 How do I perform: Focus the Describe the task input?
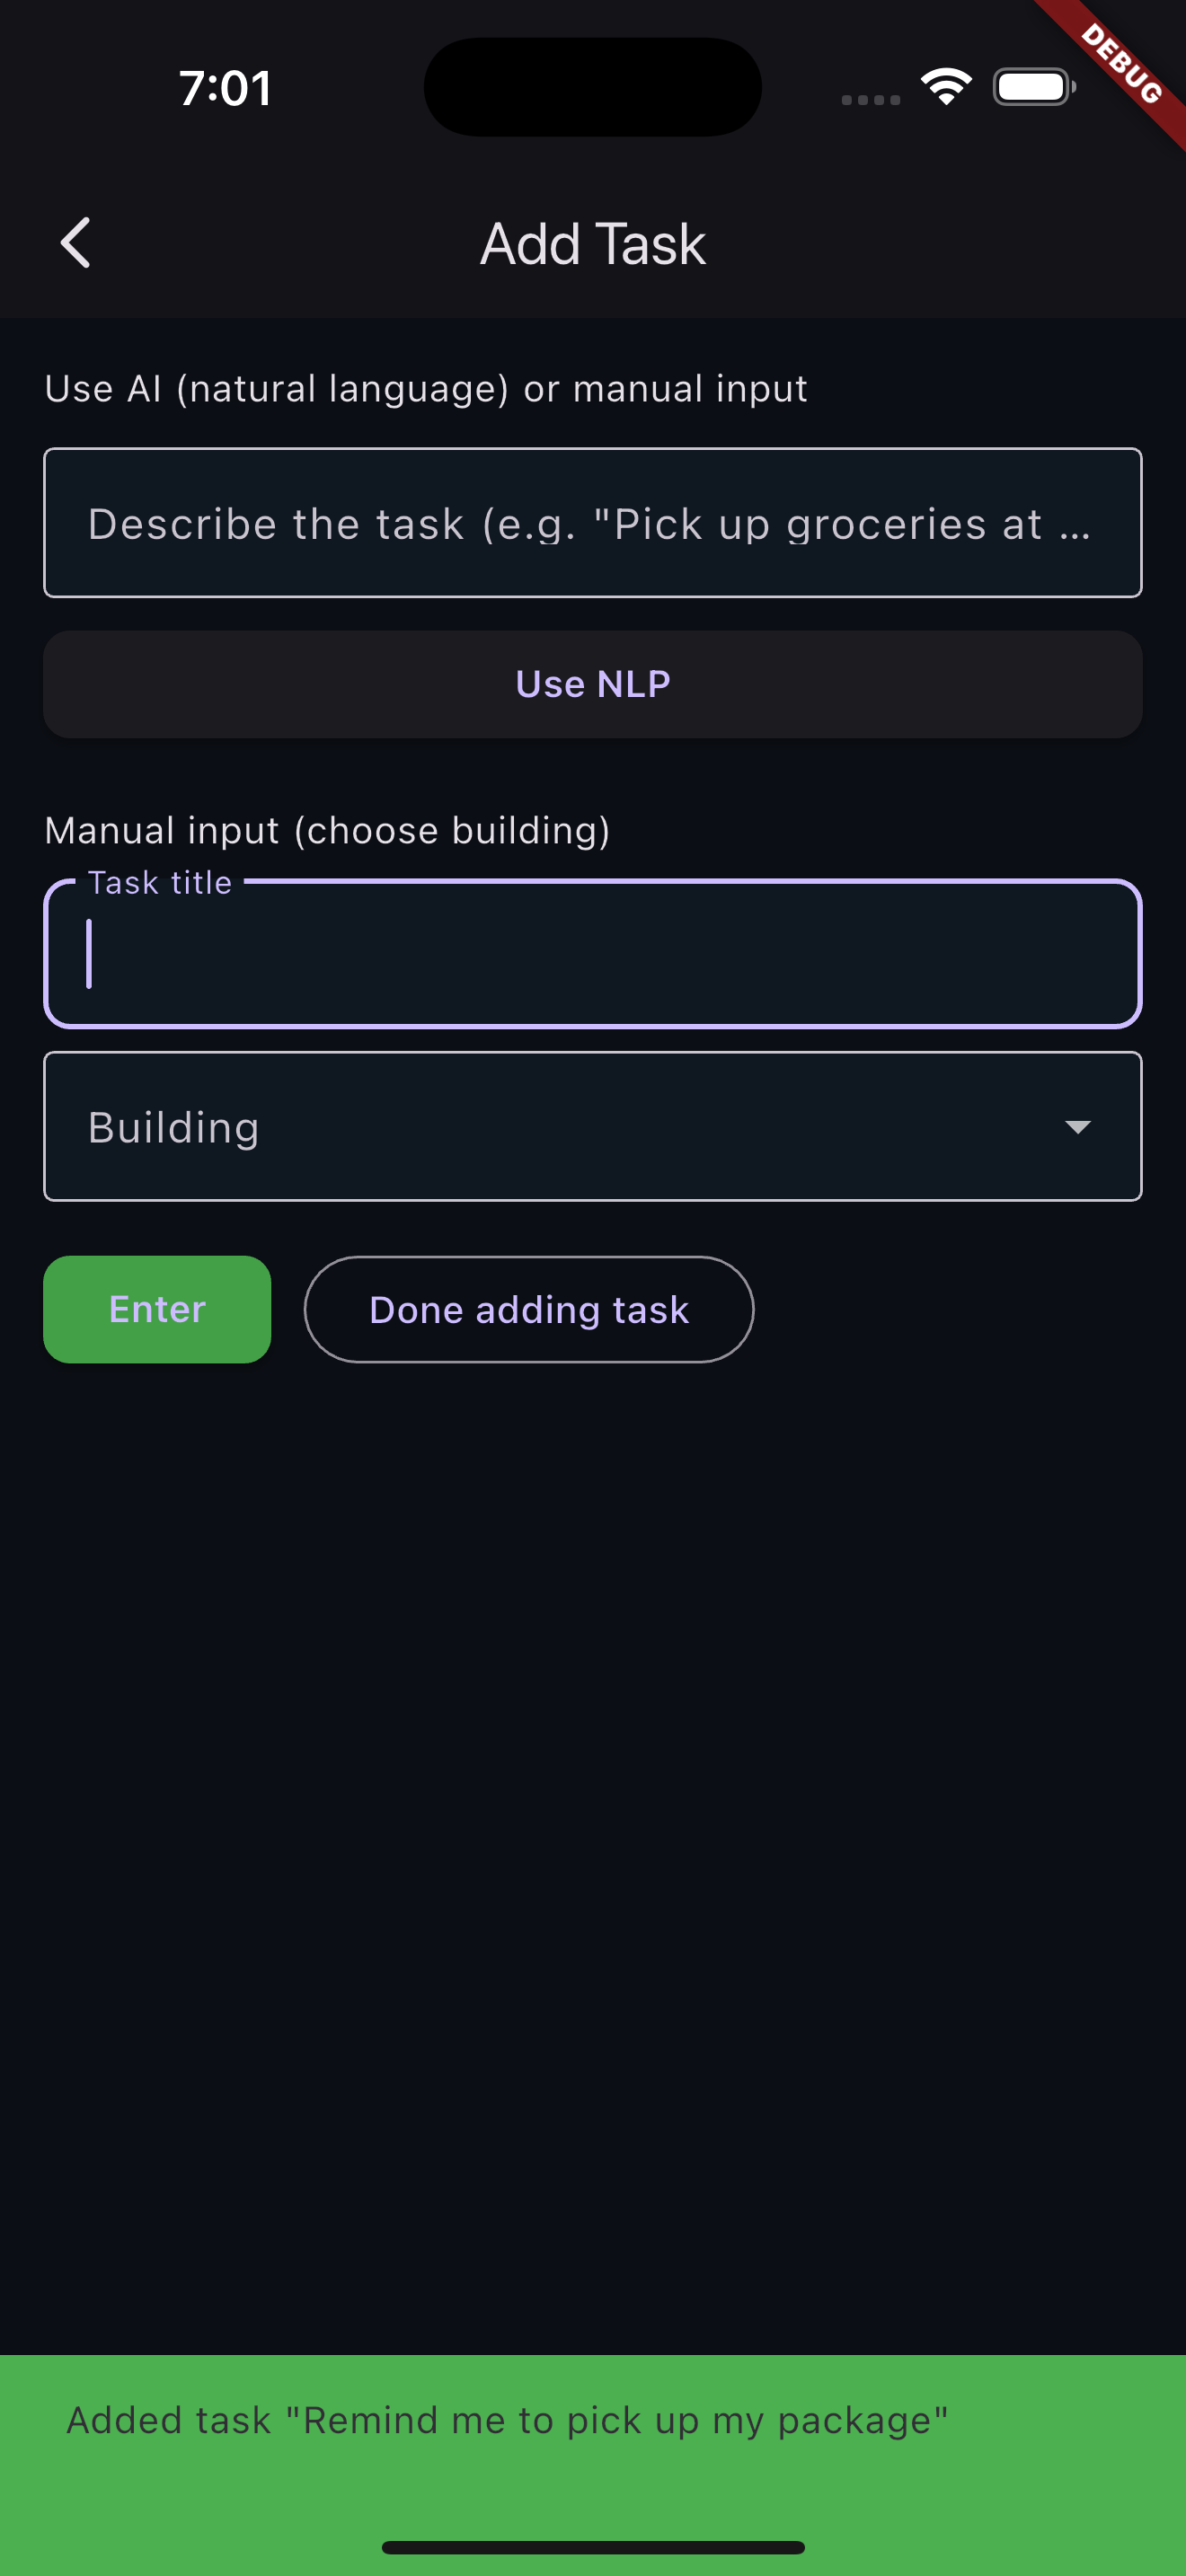(593, 523)
